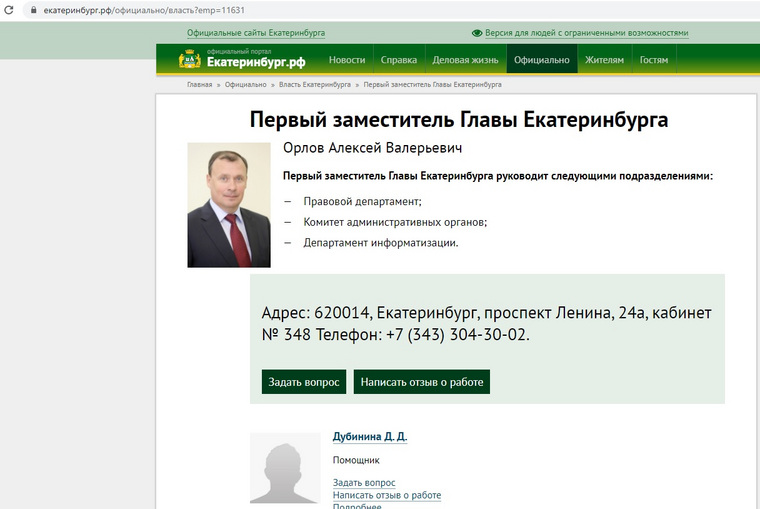Open the Новости menu item

tap(347, 60)
